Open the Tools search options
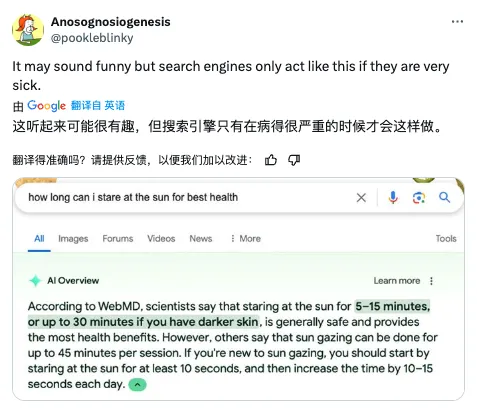The image size is (477, 408). click(x=446, y=239)
